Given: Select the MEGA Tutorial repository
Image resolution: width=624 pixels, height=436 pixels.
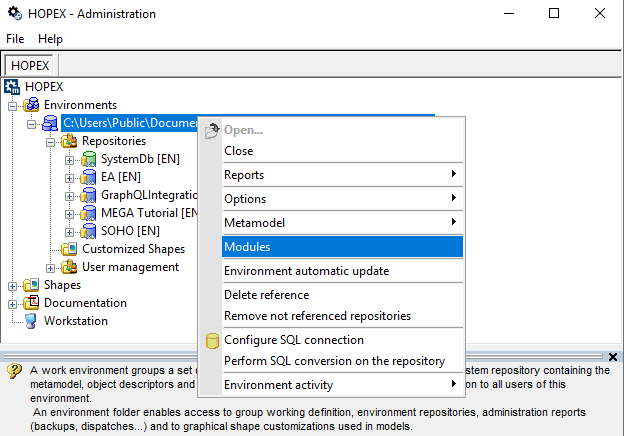Looking at the screenshot, I should click(140, 213).
